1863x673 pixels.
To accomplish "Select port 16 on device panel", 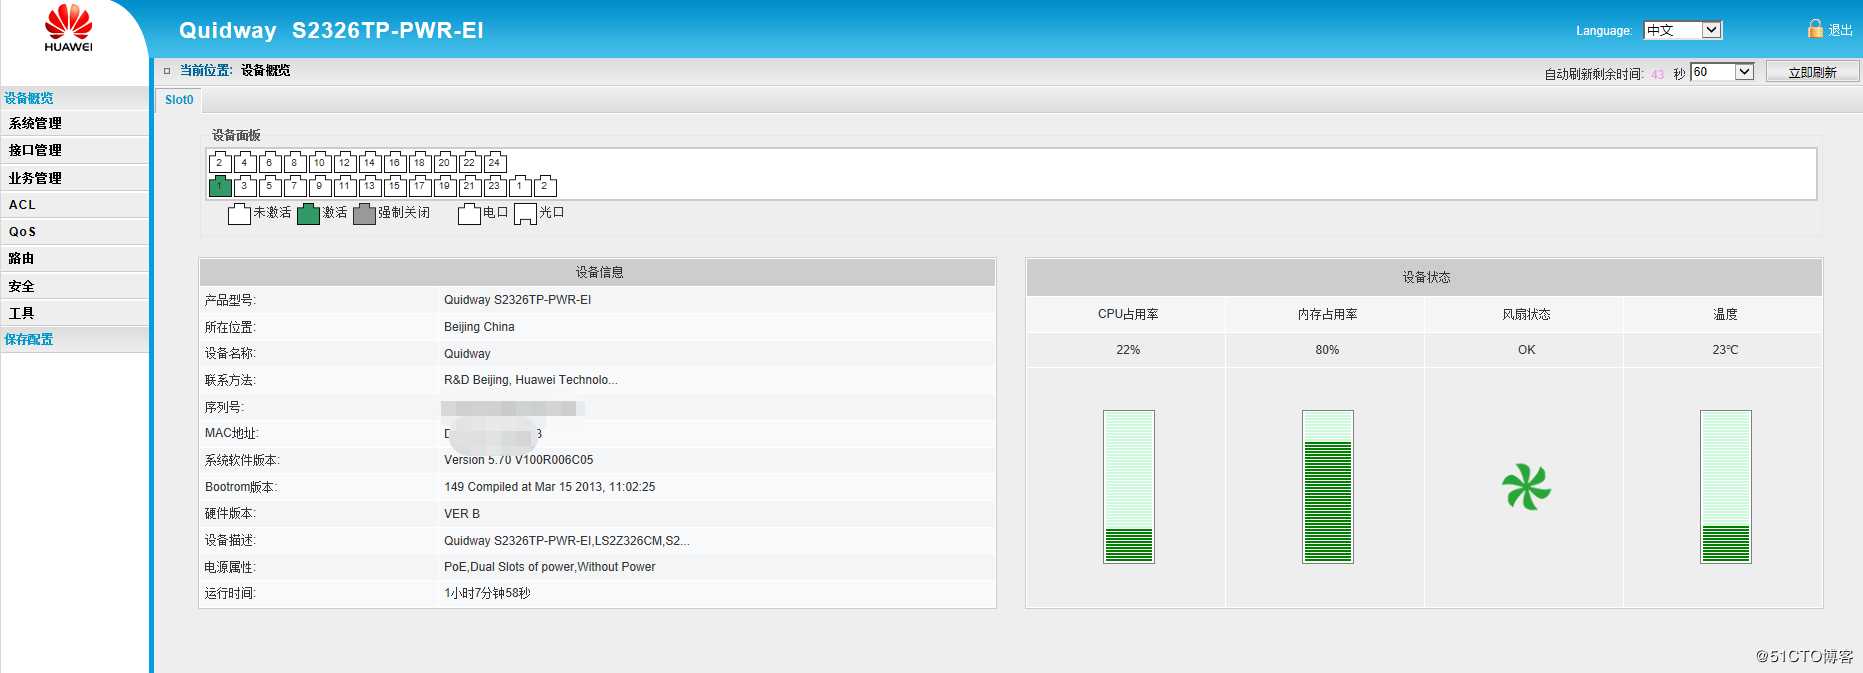I will (395, 162).
